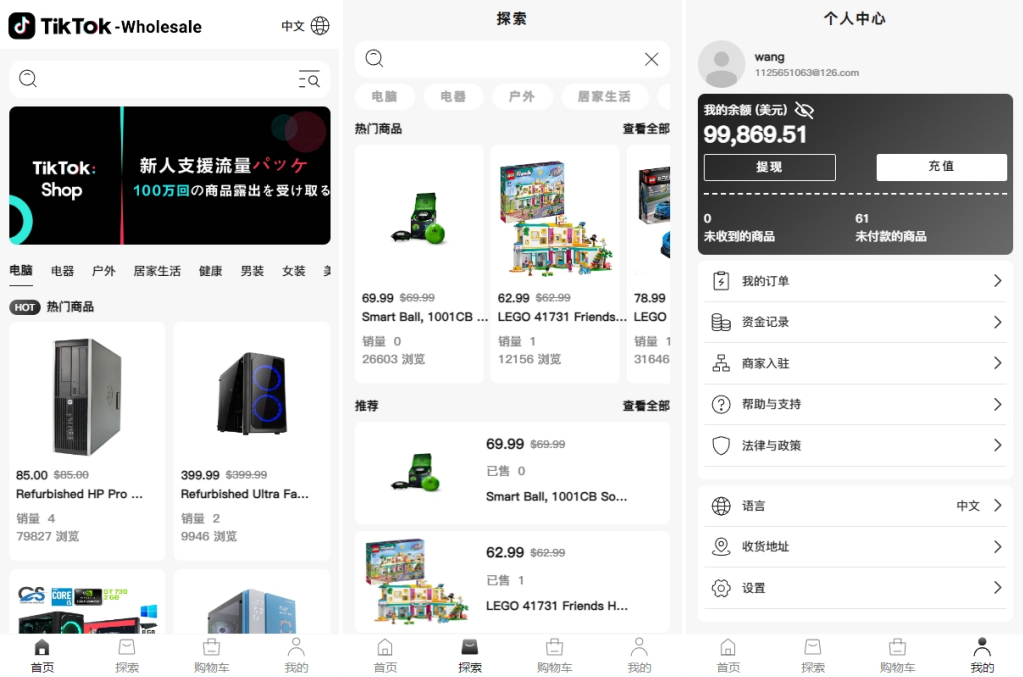Tap the user avatar for wang
This screenshot has height=677, width=1023.
point(722,64)
